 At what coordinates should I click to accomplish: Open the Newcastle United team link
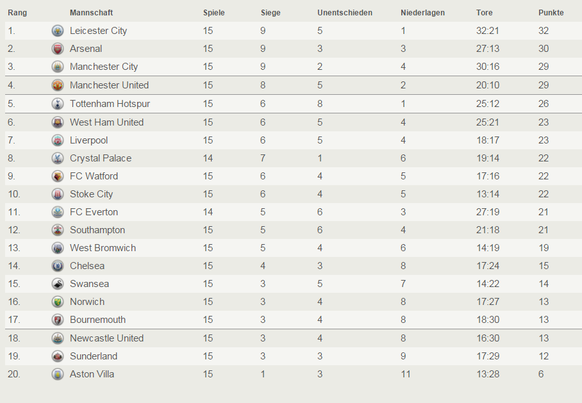(107, 338)
